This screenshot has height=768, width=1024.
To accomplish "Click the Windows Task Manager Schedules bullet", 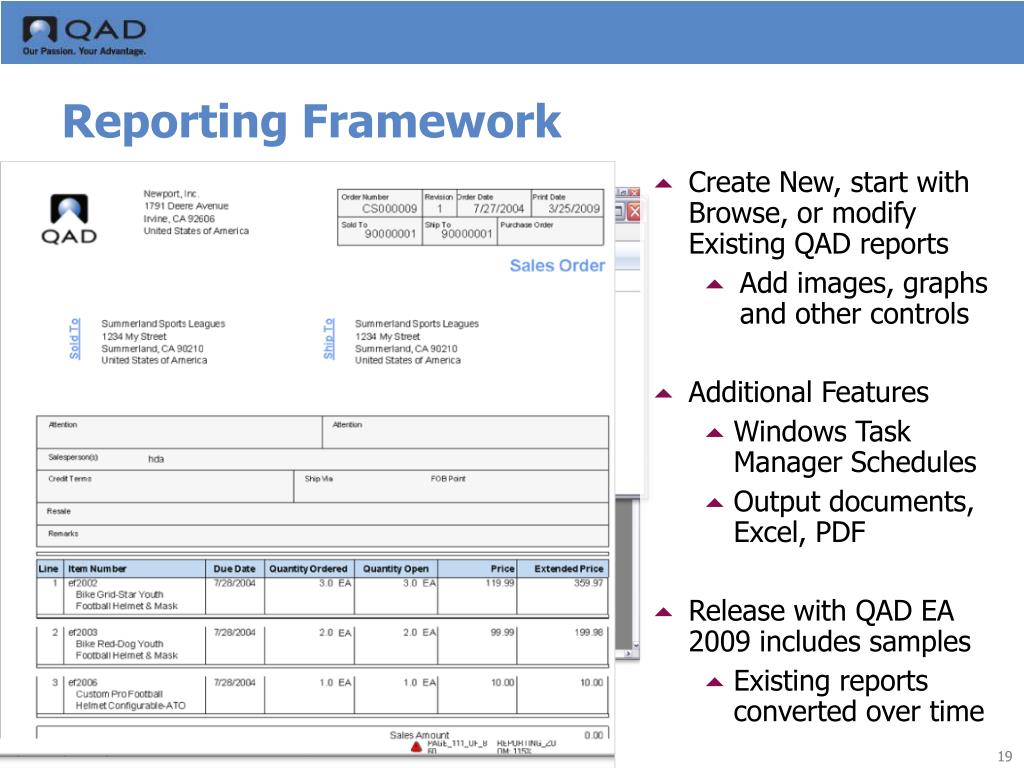I will pyautogui.click(x=855, y=447).
